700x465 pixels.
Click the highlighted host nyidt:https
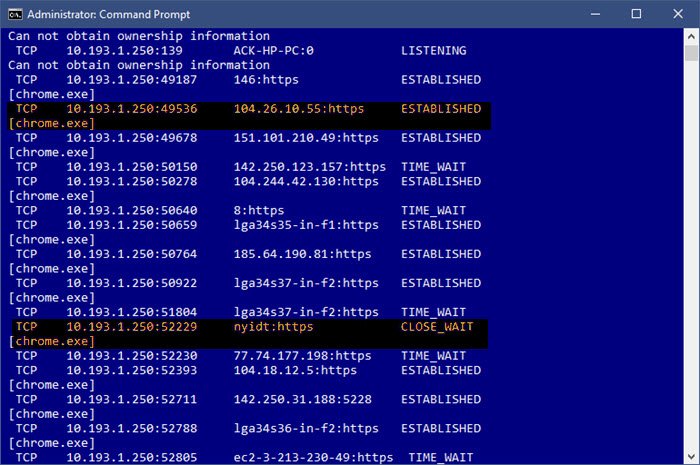pos(273,326)
